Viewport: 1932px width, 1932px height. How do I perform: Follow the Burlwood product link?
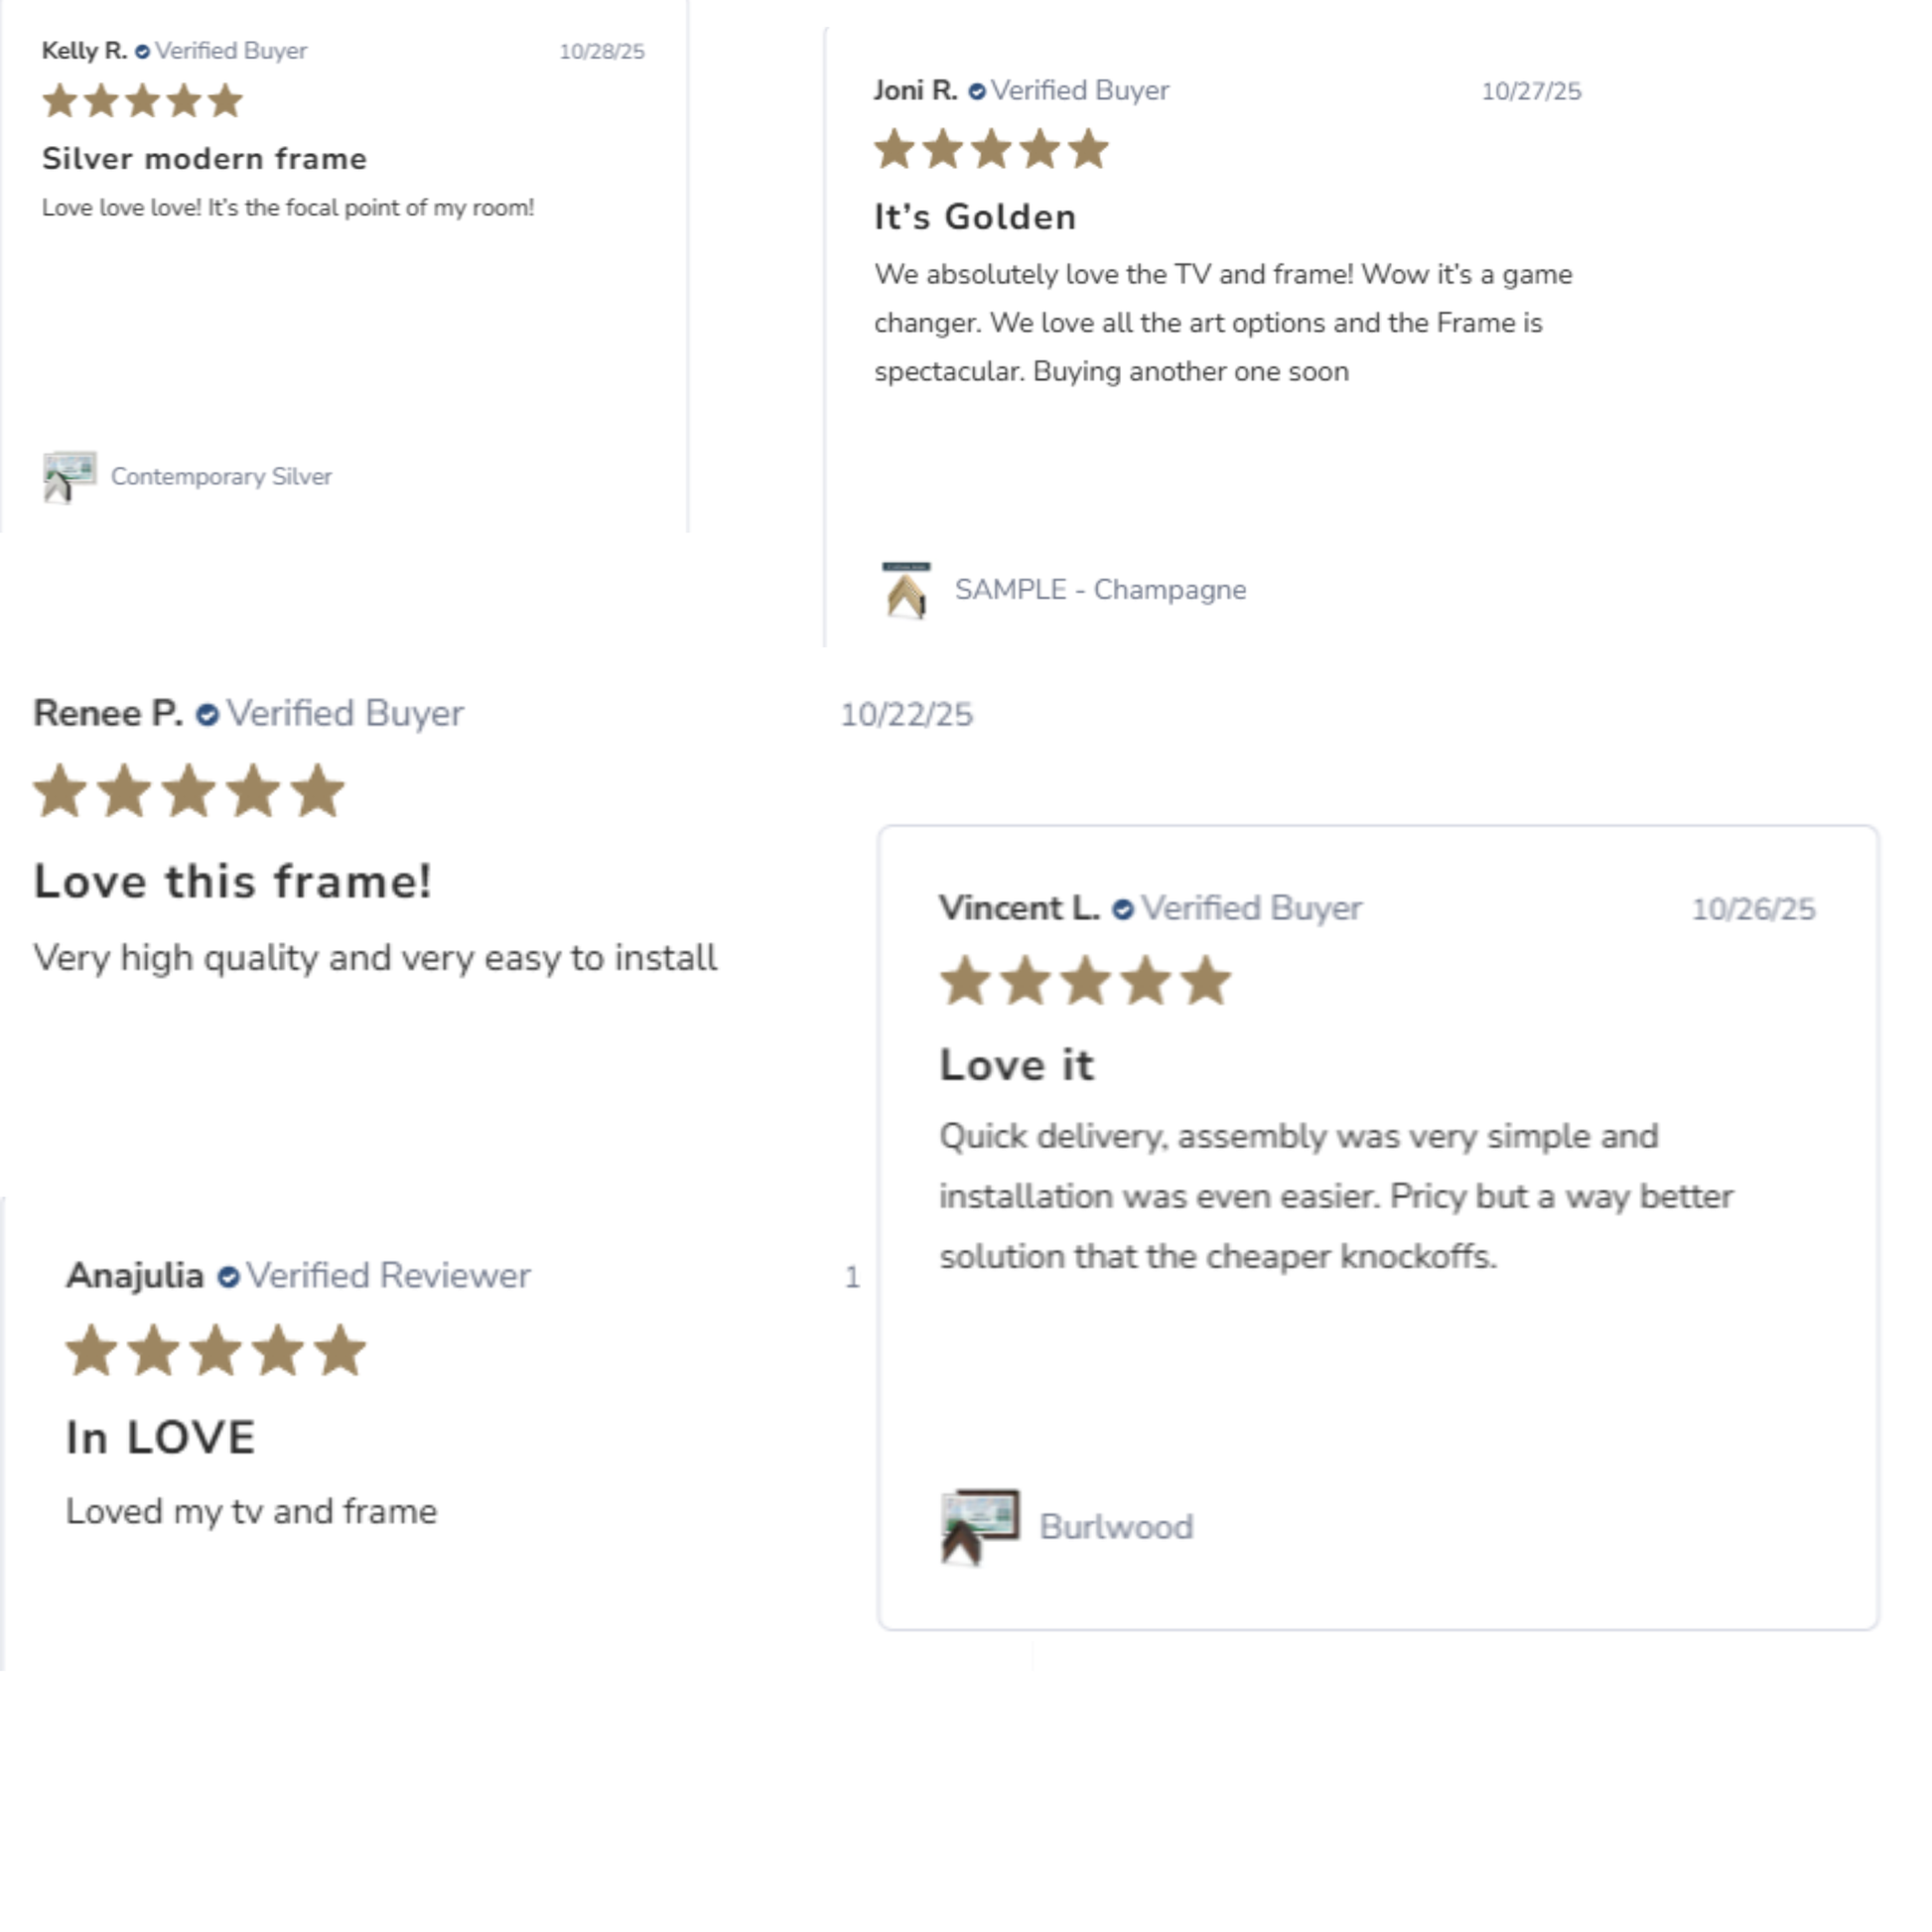point(1116,1527)
